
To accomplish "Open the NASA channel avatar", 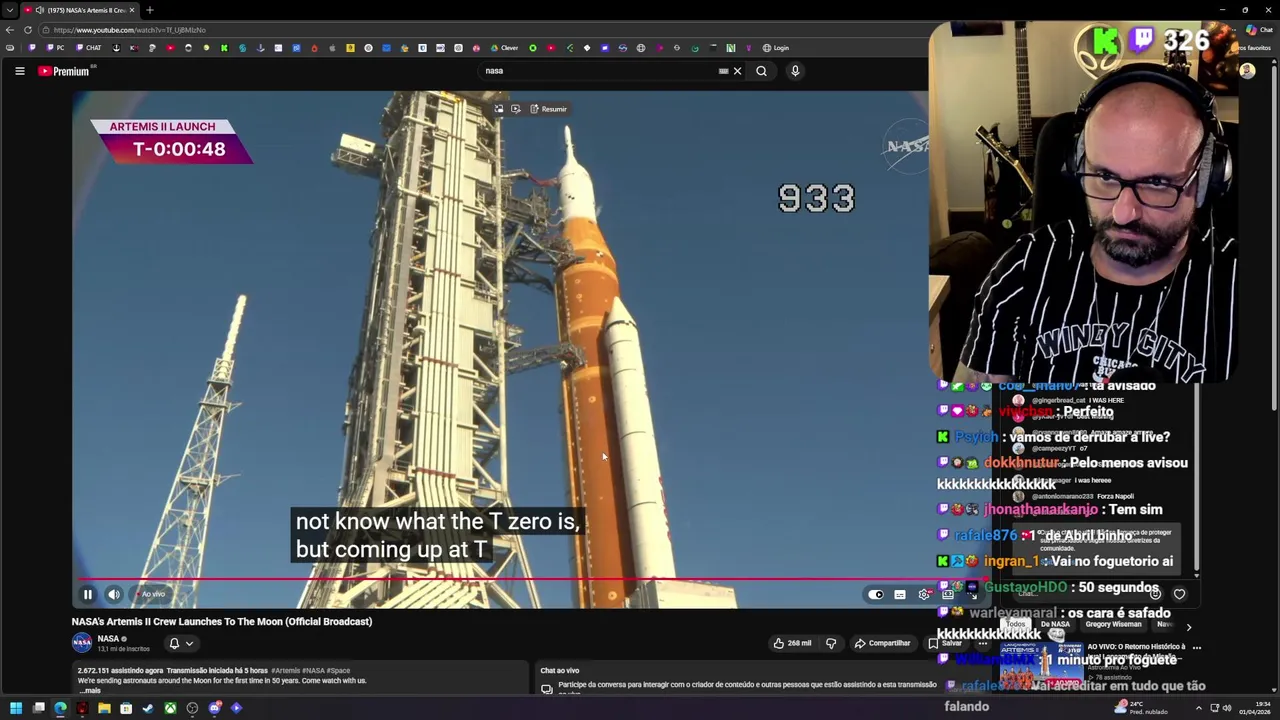I will click(x=82, y=643).
